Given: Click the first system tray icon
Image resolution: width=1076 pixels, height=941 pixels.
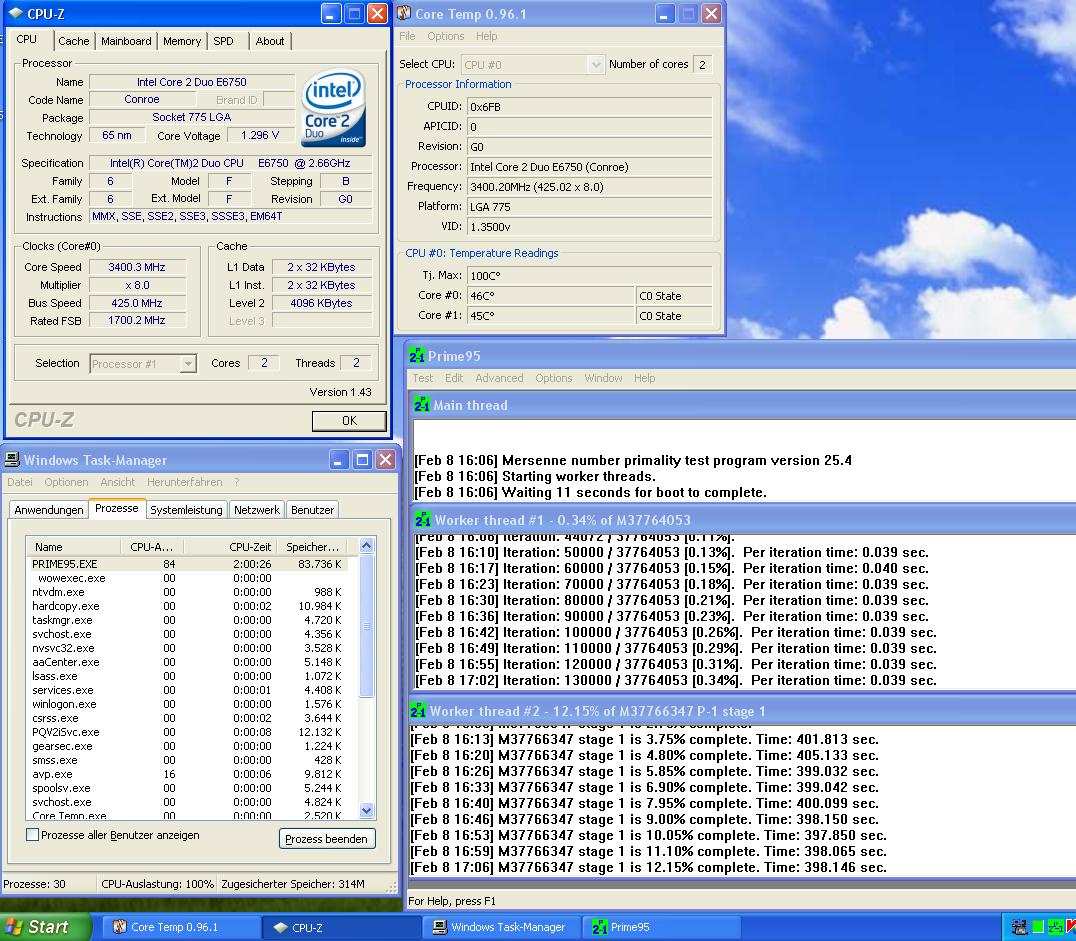Looking at the screenshot, I should (x=1019, y=927).
